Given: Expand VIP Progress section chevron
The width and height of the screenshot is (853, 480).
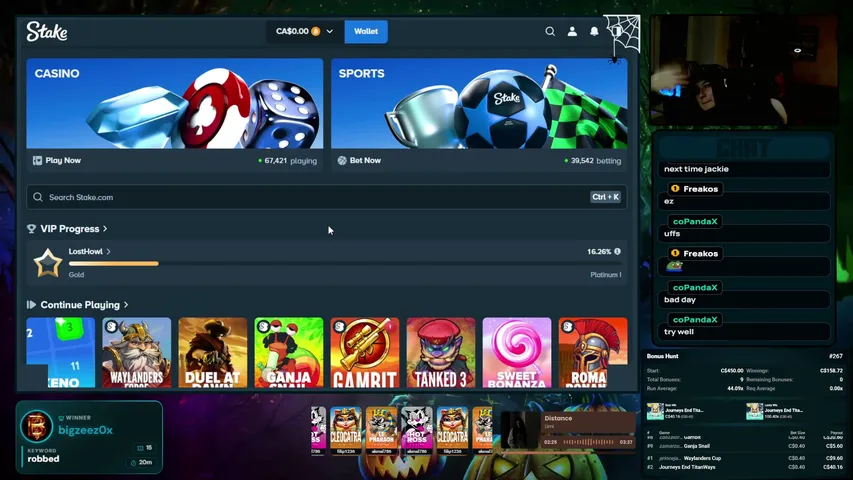Looking at the screenshot, I should 105,229.
